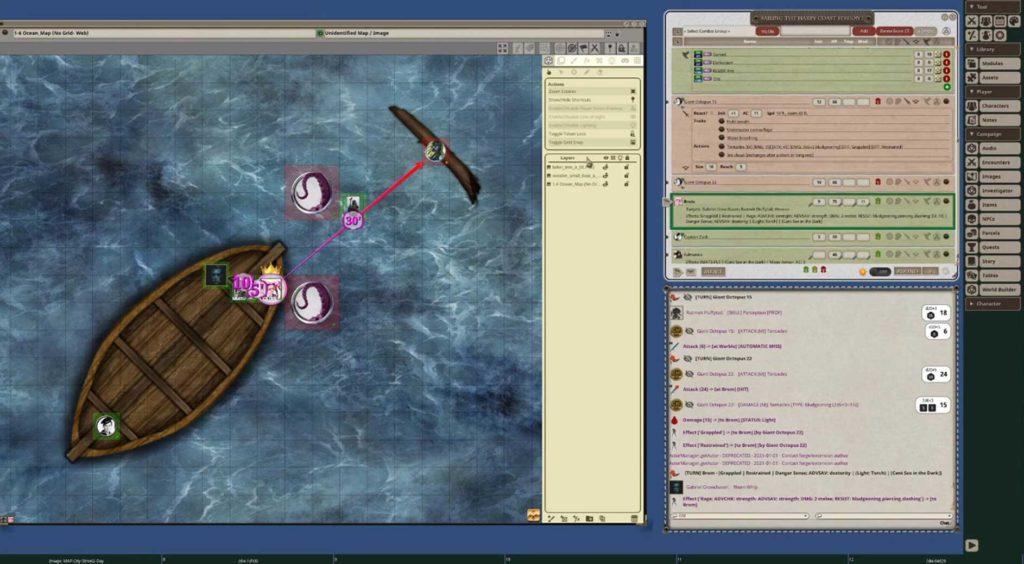Open the party sheet tool icon
Image resolution: width=1024 pixels, height=564 pixels.
tap(985, 21)
